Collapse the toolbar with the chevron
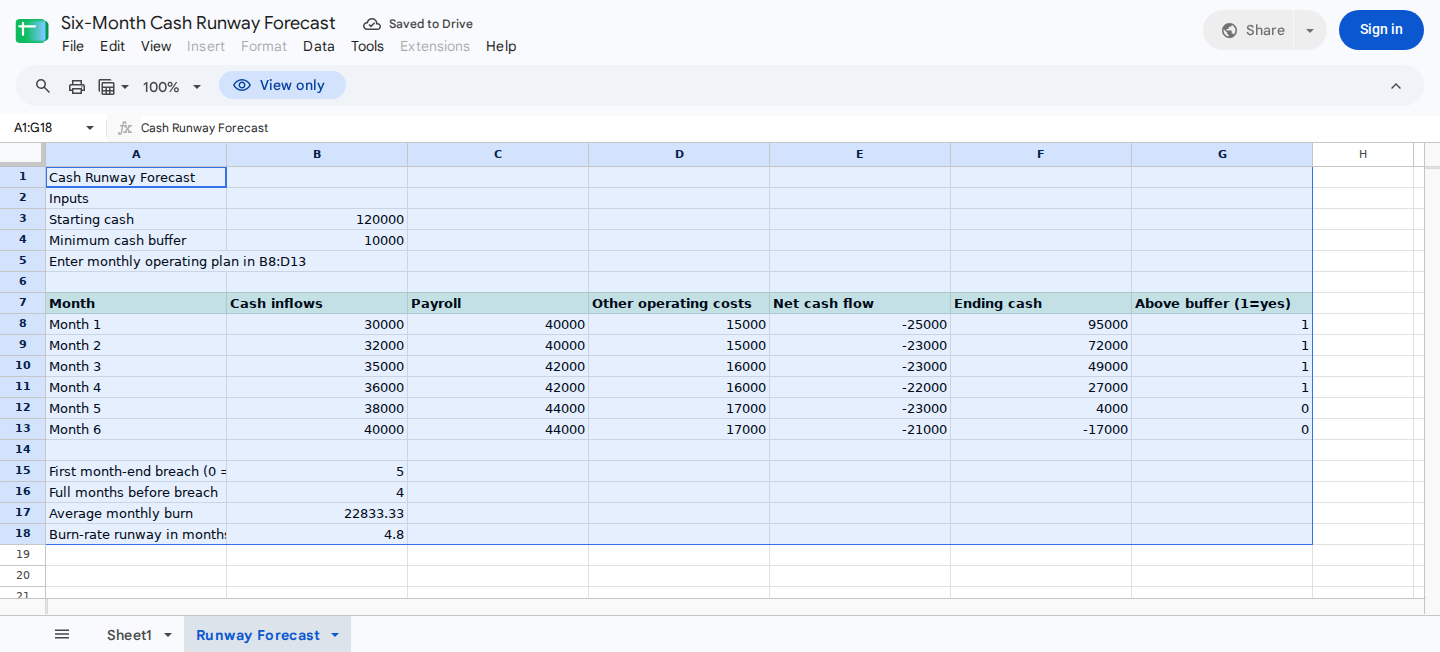This screenshot has height=652, width=1440. coord(1396,86)
